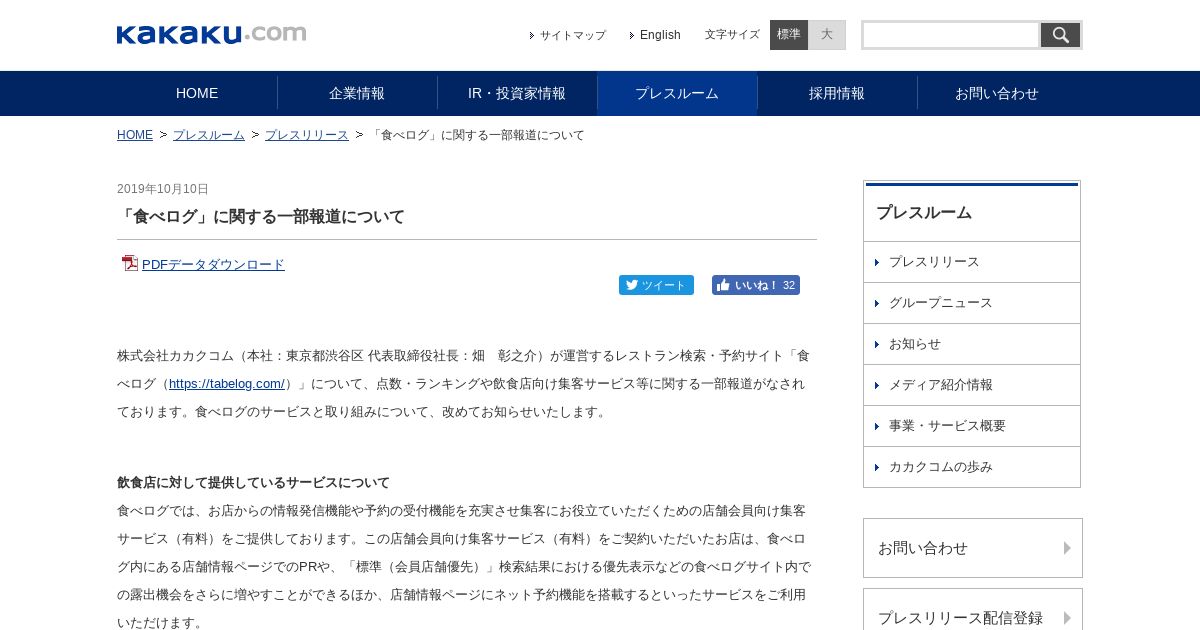Click the arrow icon beside サイトマップ
Image resolution: width=1200 pixels, height=630 pixels.
pos(532,35)
